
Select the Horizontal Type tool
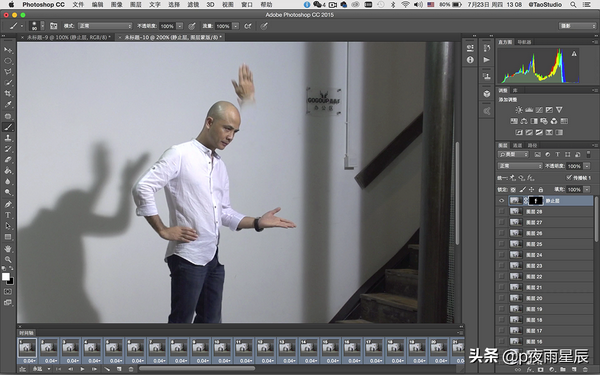8,215
